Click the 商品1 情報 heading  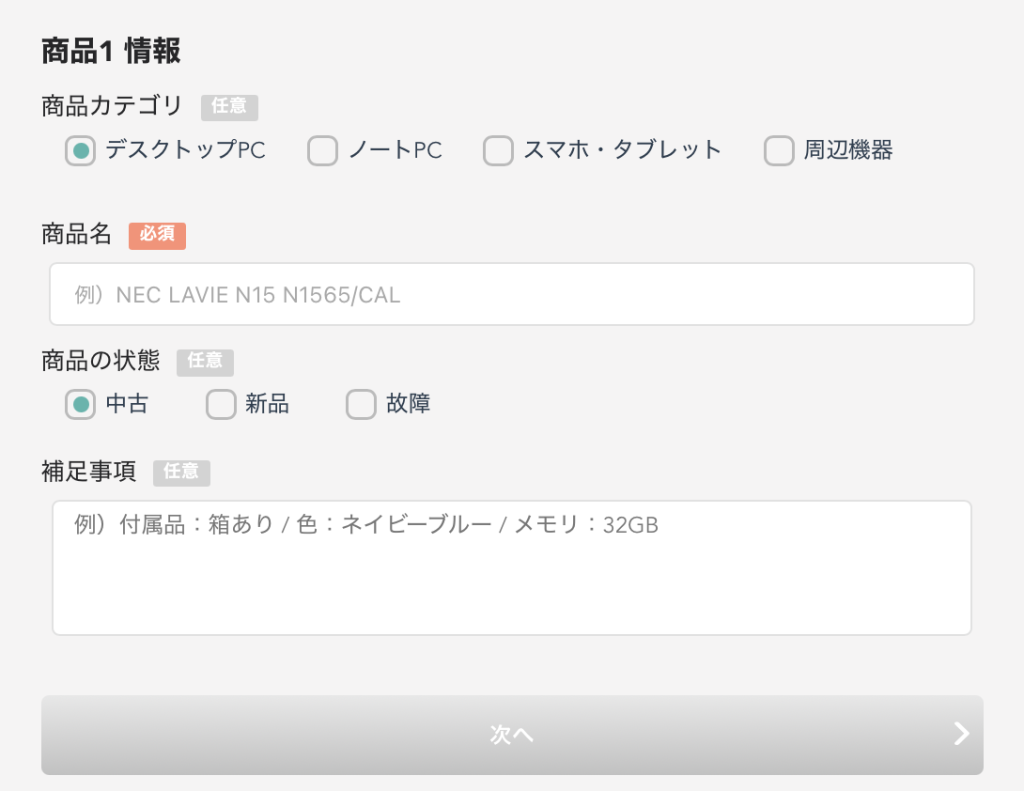click(x=110, y=51)
